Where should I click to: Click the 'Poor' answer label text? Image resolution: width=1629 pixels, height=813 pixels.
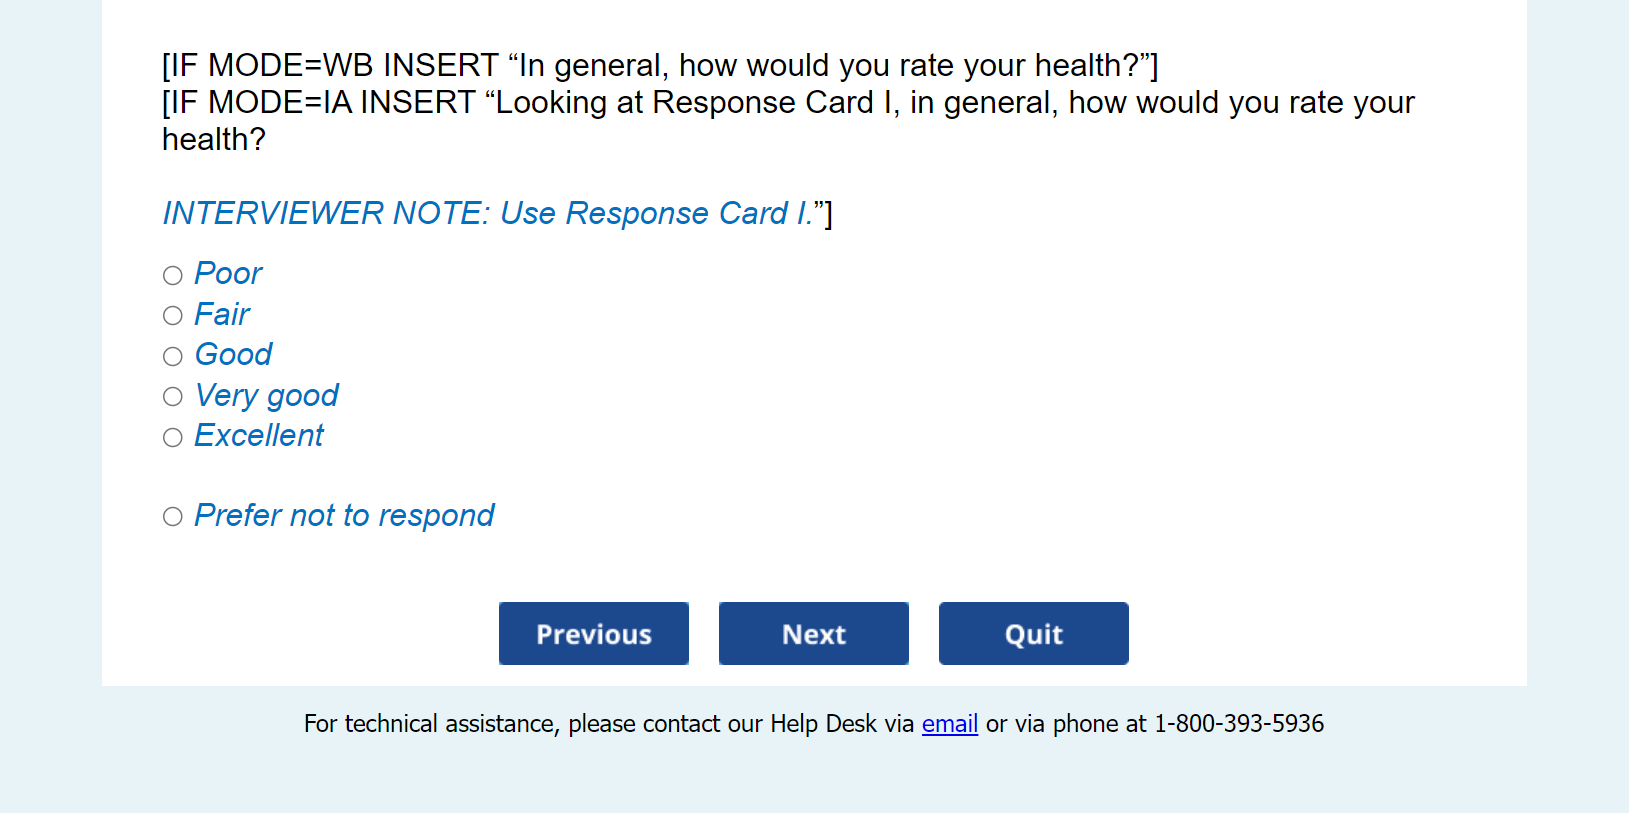click(x=228, y=274)
